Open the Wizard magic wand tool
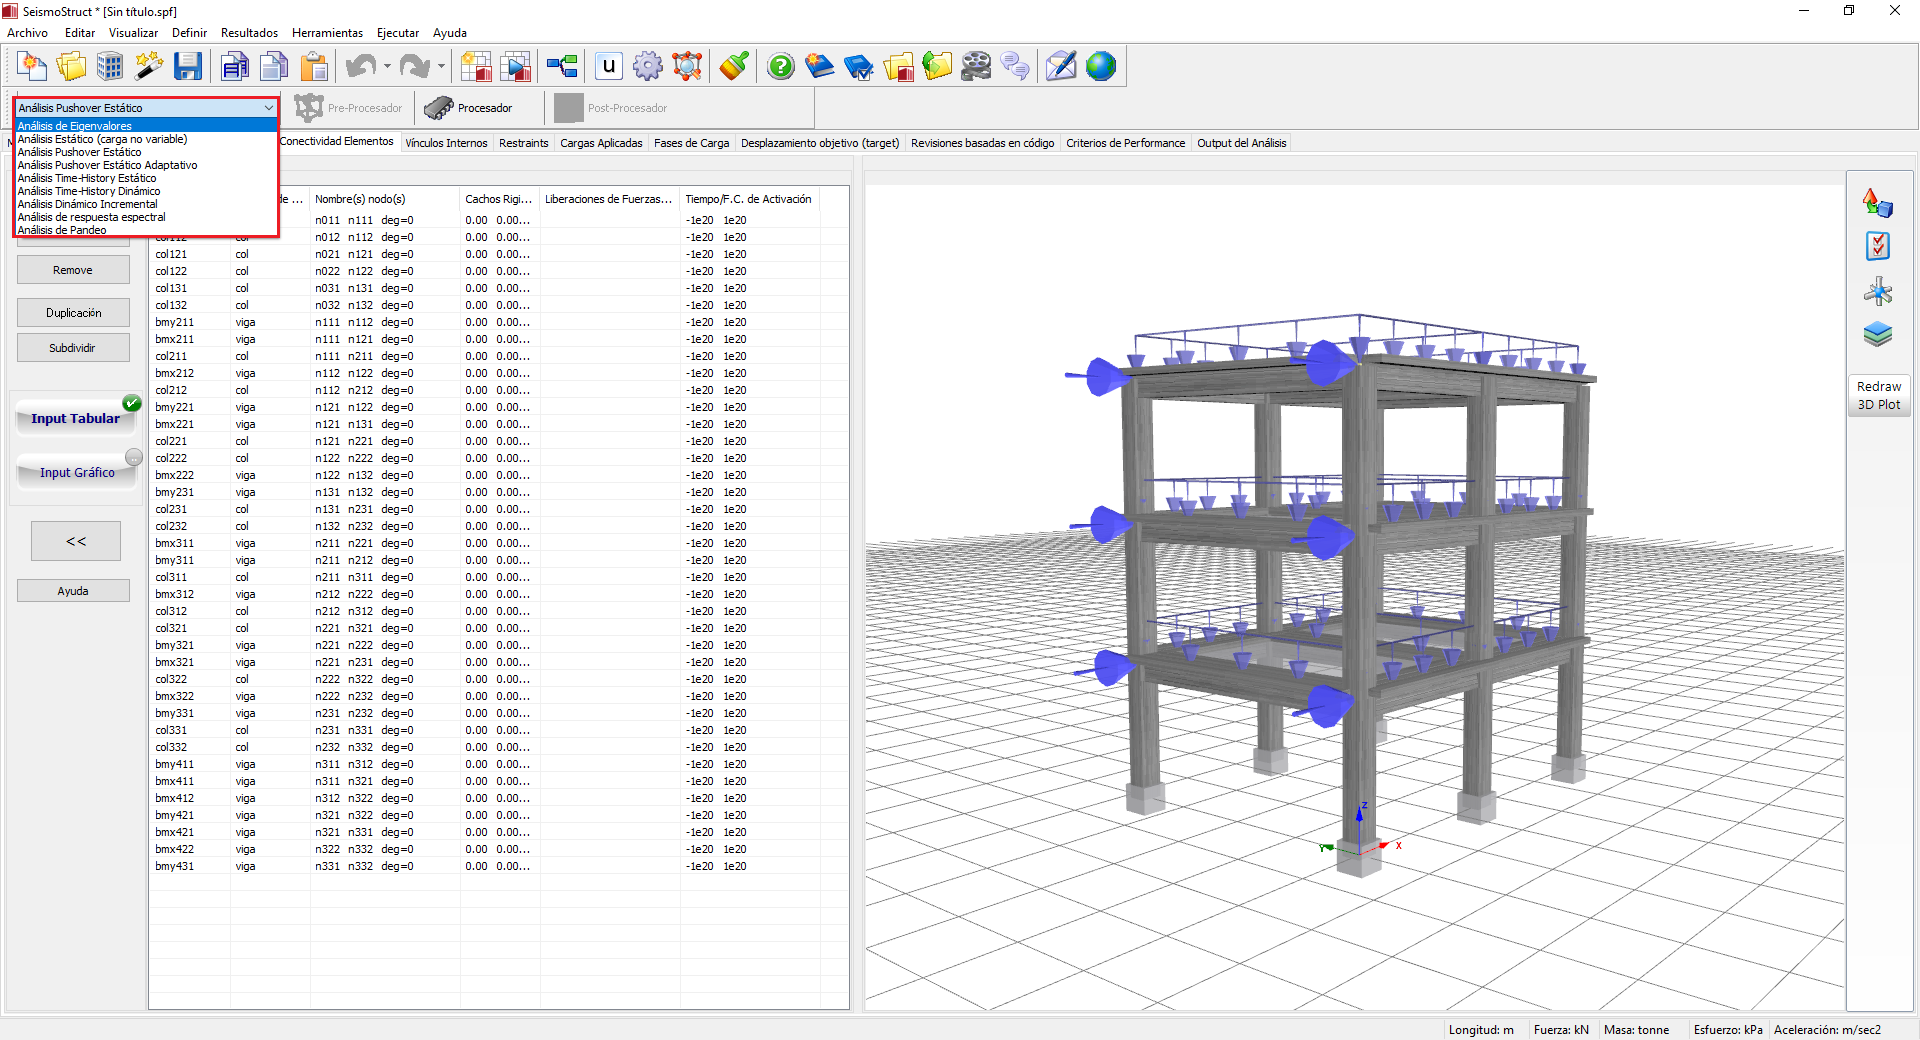 point(149,67)
